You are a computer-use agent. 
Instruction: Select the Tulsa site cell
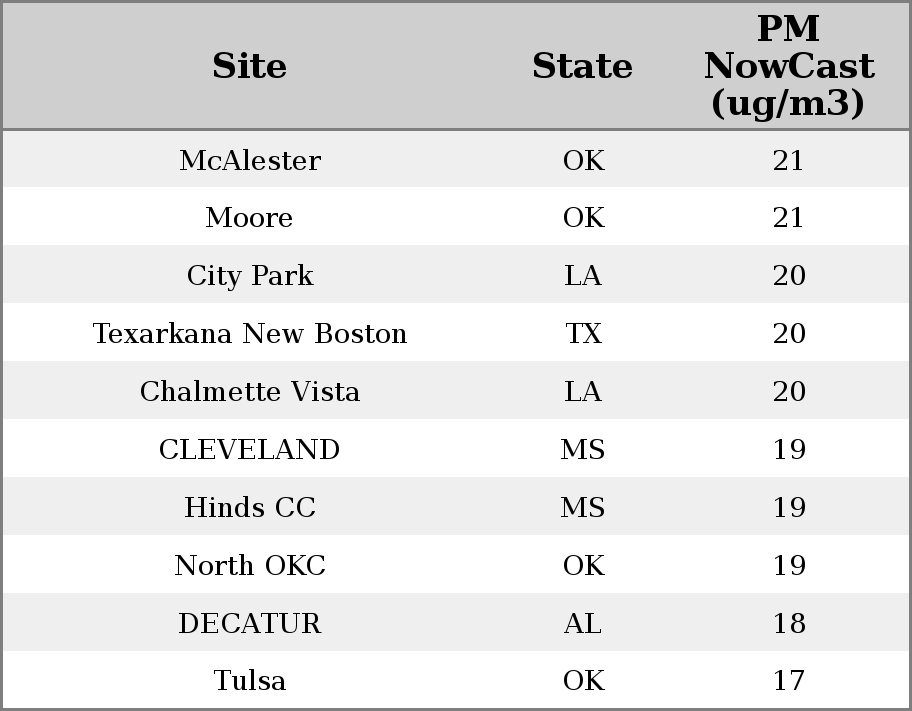click(250, 680)
